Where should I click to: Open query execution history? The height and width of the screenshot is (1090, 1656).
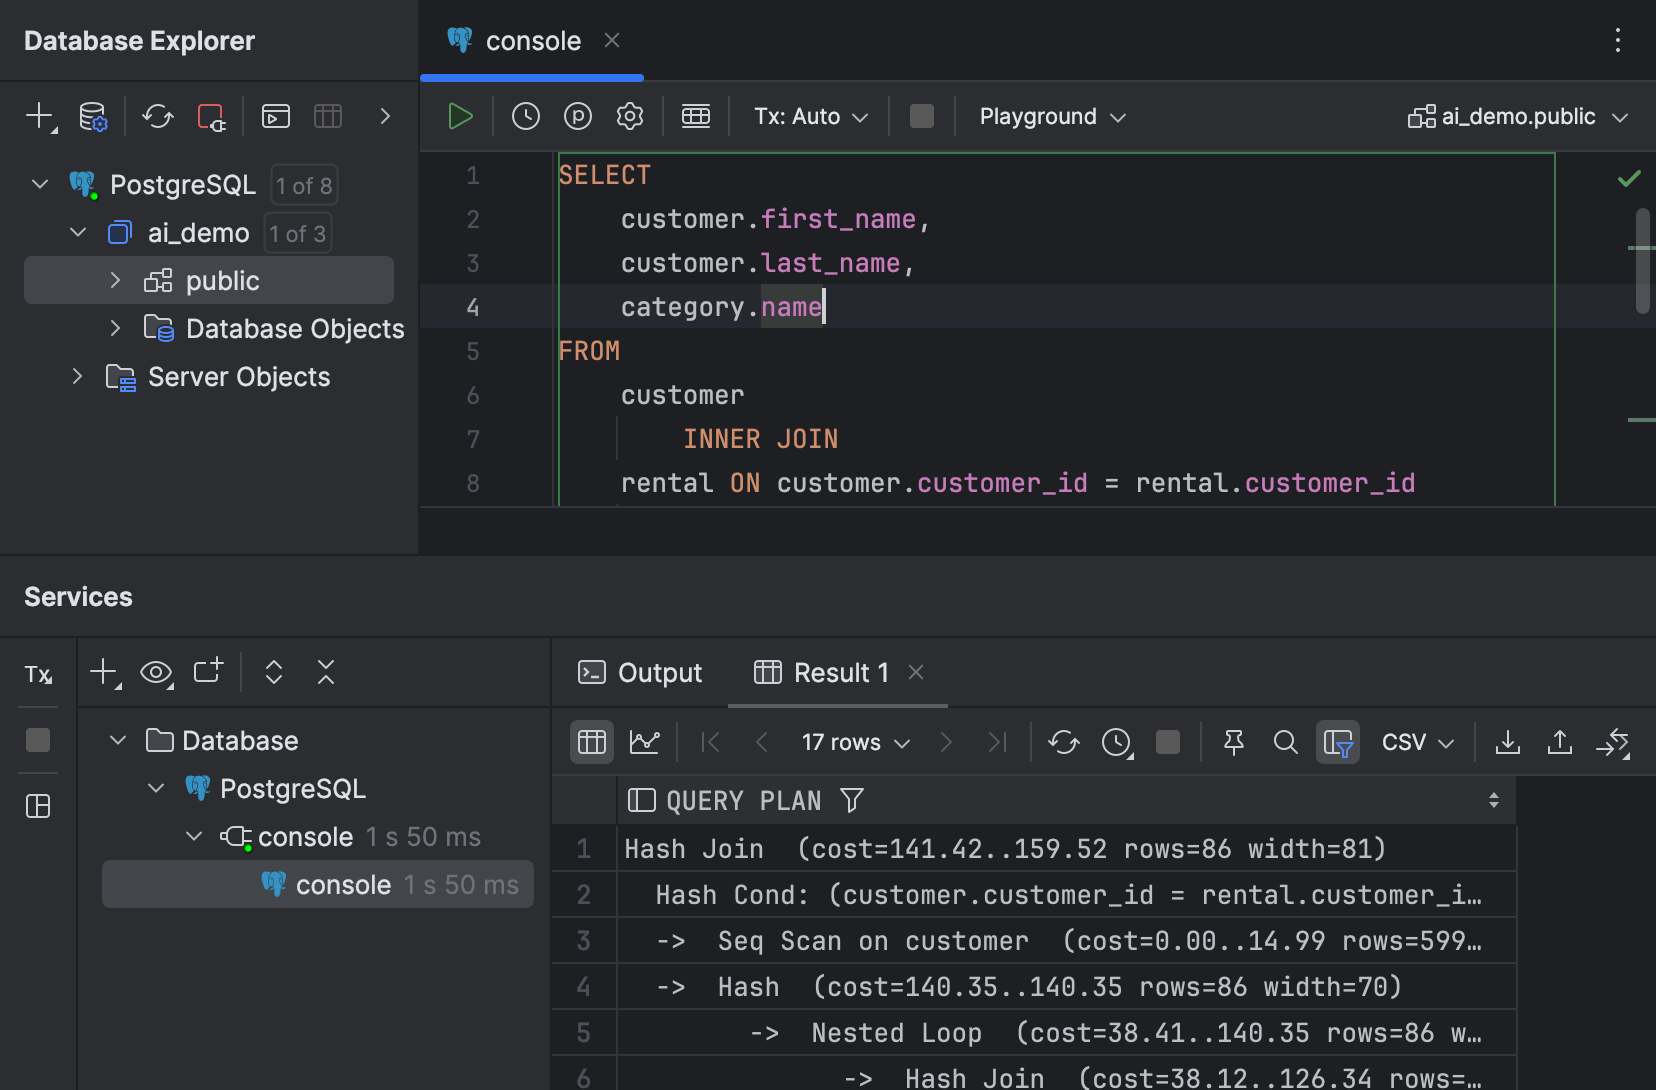point(526,115)
